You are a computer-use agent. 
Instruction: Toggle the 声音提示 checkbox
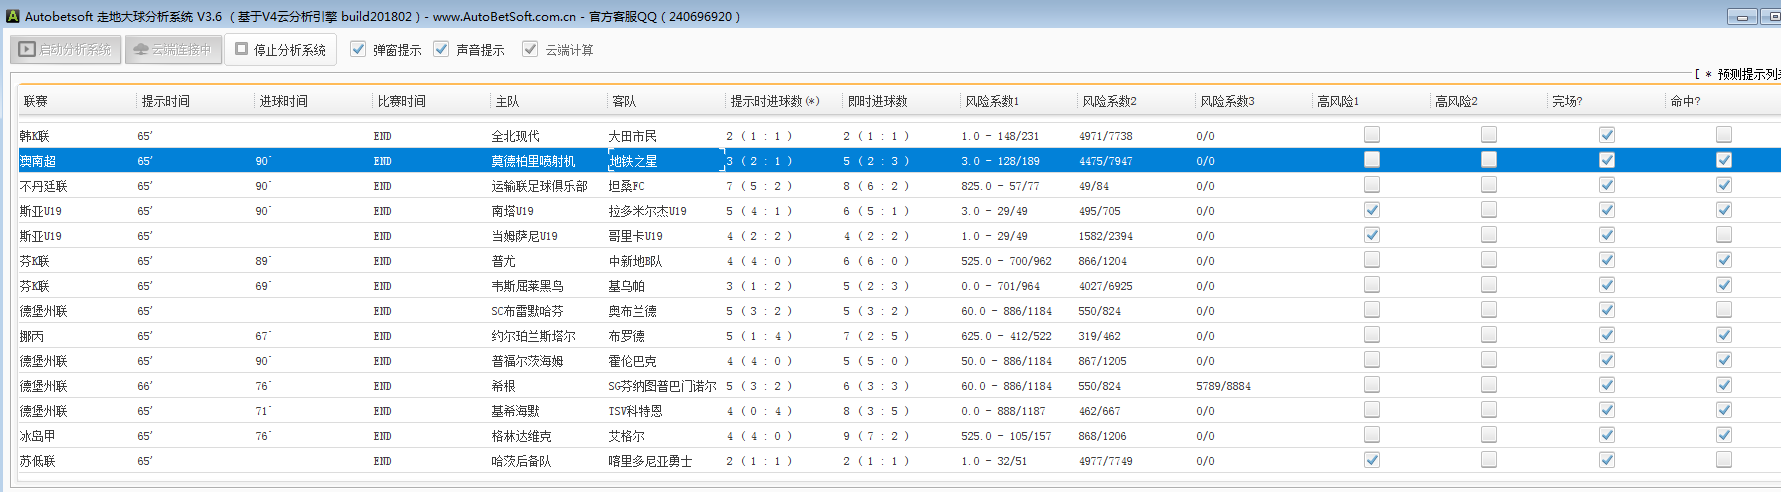[441, 49]
